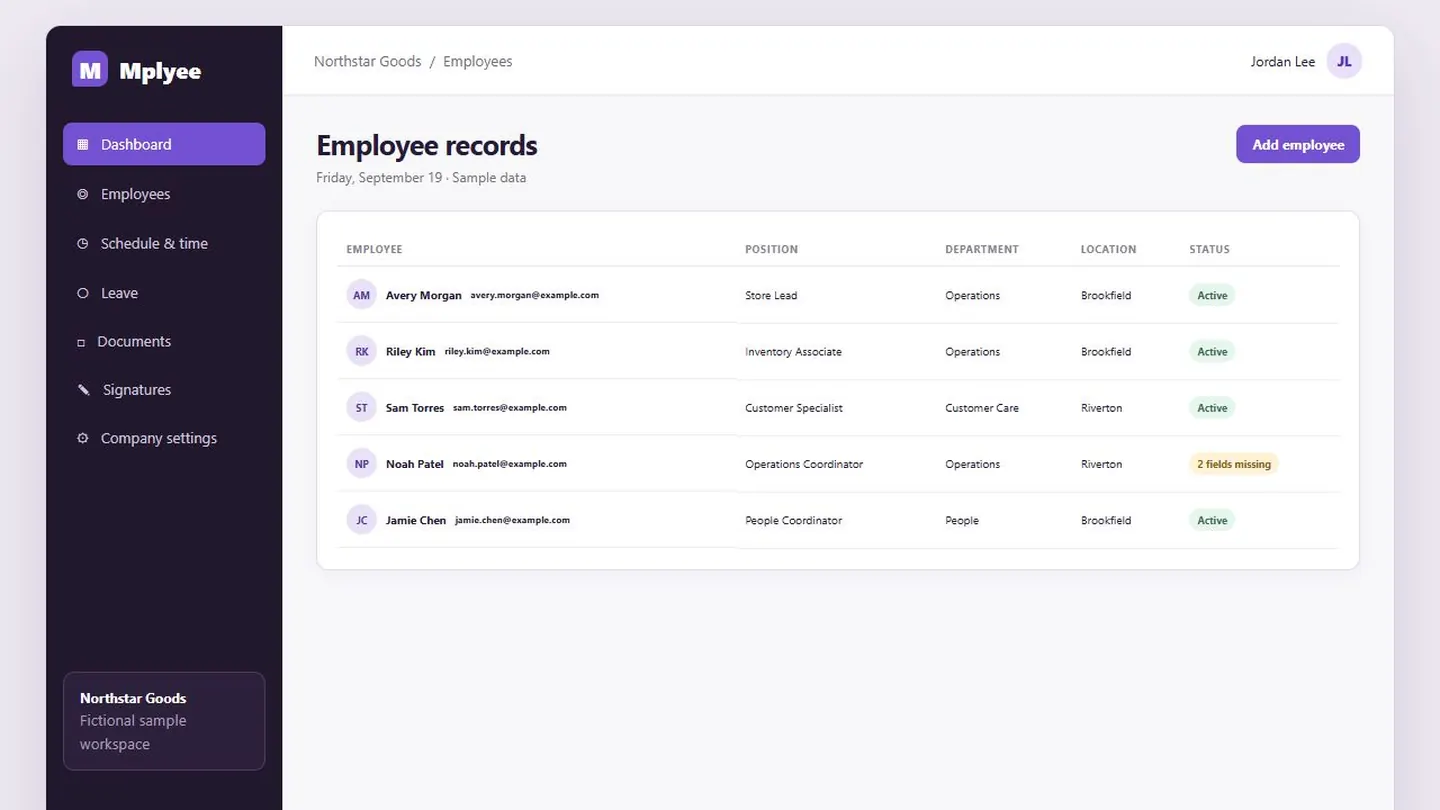Image resolution: width=1440 pixels, height=810 pixels.
Task: Click the Inventory Associate position cell
Action: 793,352
